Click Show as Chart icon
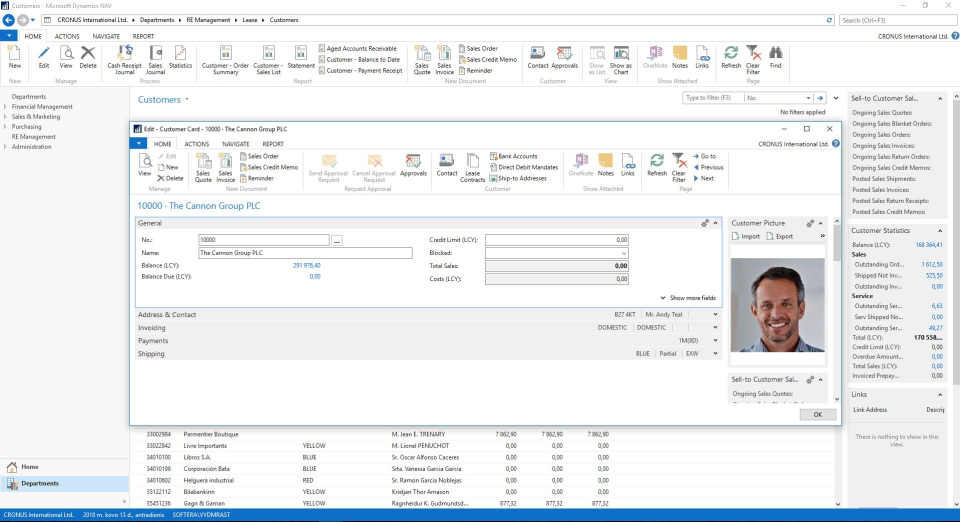The width and height of the screenshot is (960, 522). tap(620, 60)
